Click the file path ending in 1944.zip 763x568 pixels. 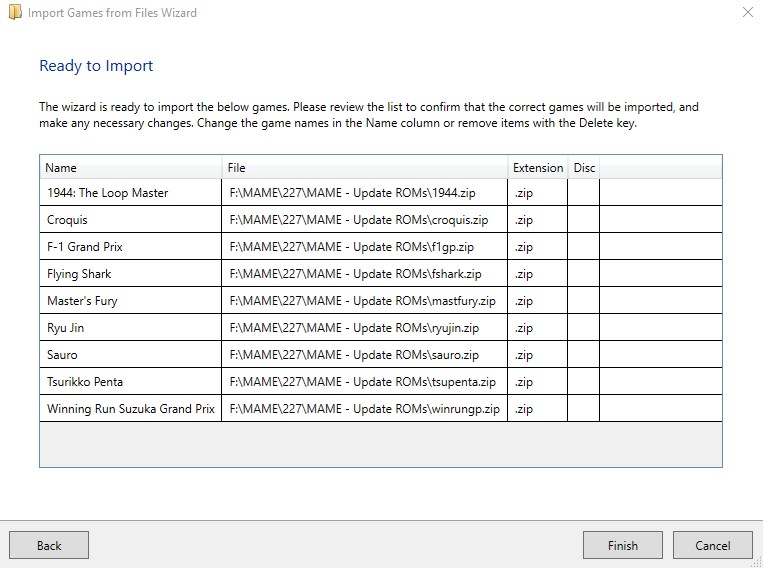pyautogui.click(x=364, y=192)
